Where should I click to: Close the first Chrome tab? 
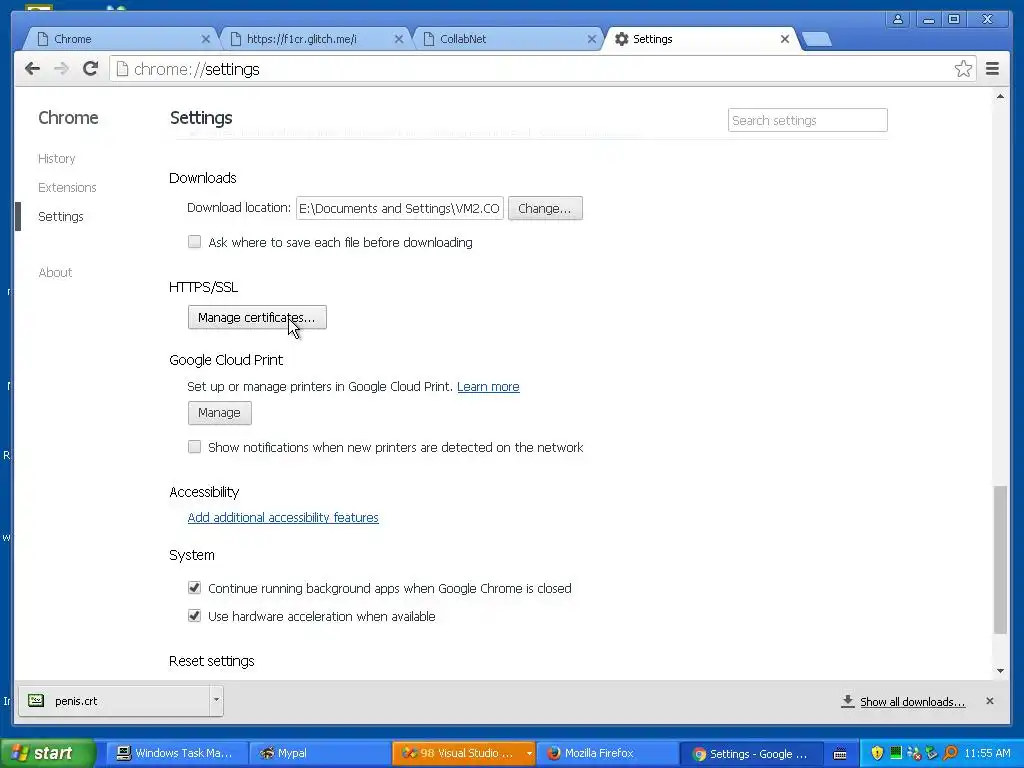pyautogui.click(x=206, y=39)
